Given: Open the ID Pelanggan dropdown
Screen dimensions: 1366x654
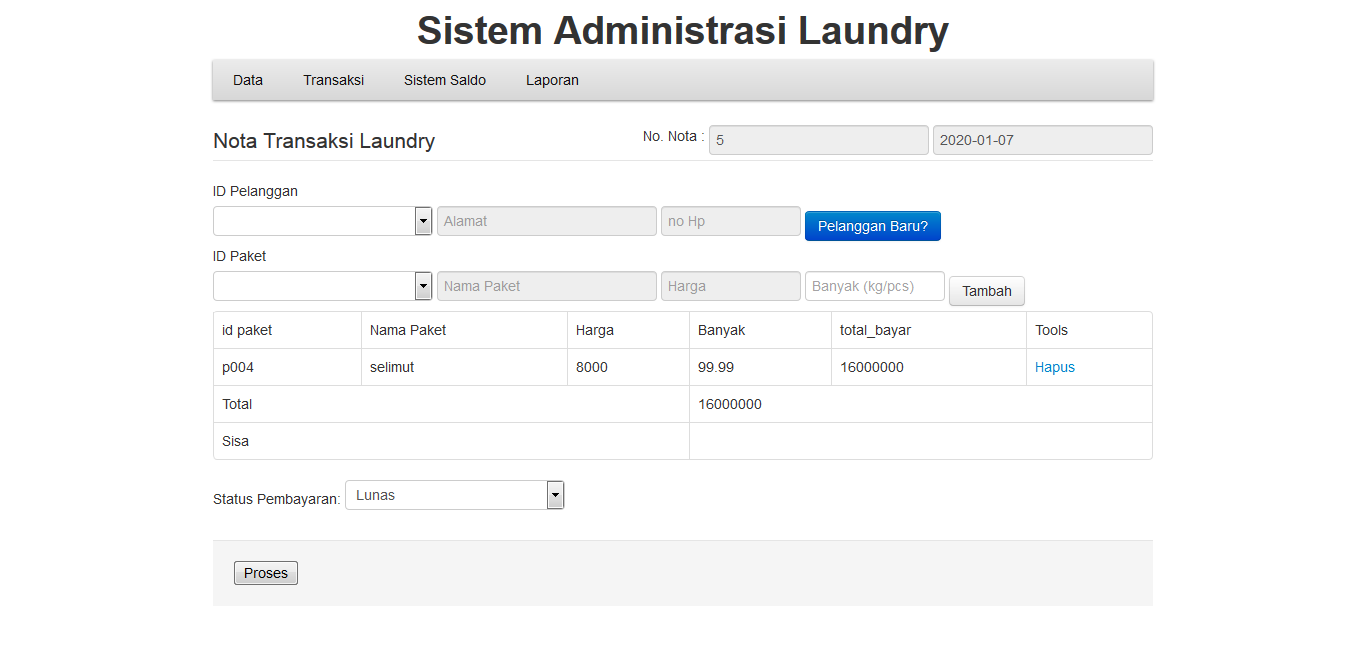Looking at the screenshot, I should 322,220.
